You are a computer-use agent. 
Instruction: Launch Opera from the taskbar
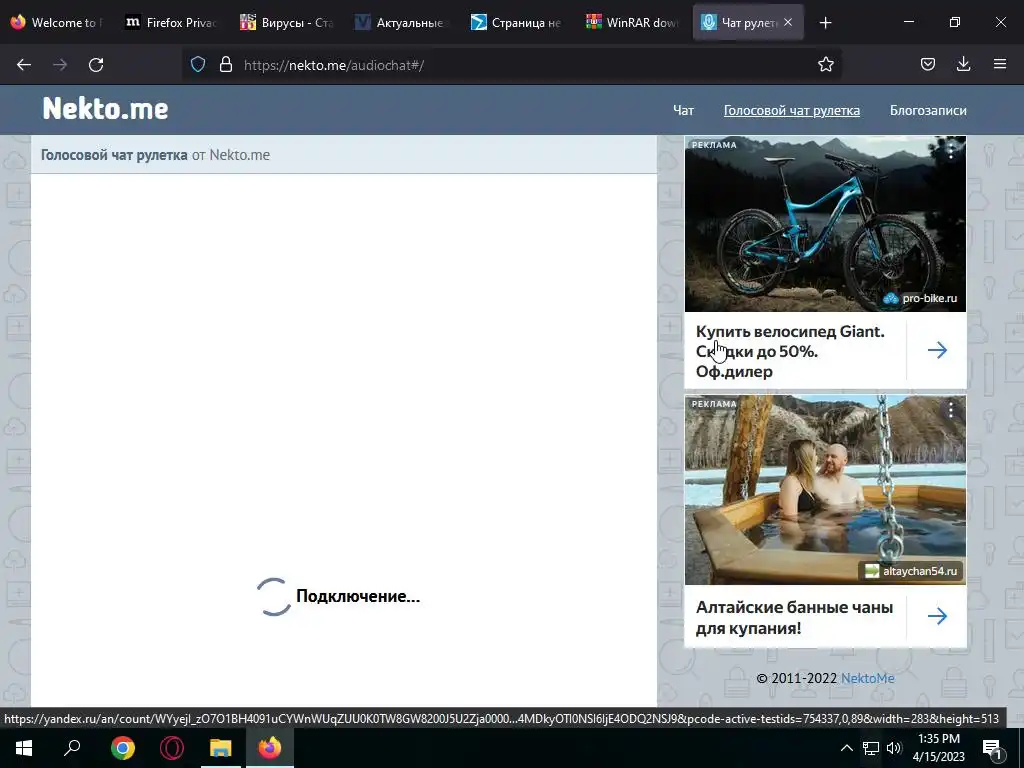[172, 748]
